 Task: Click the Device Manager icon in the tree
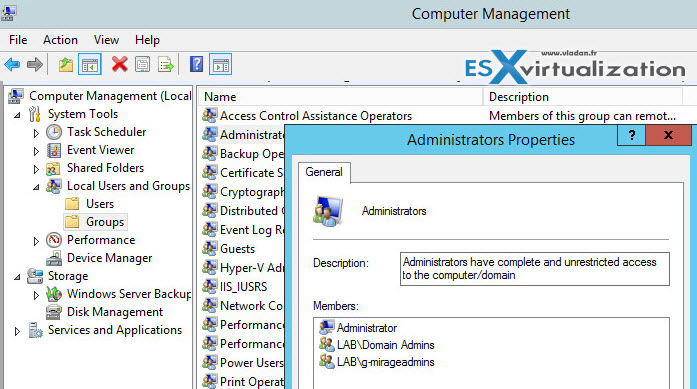pyautogui.click(x=54, y=258)
